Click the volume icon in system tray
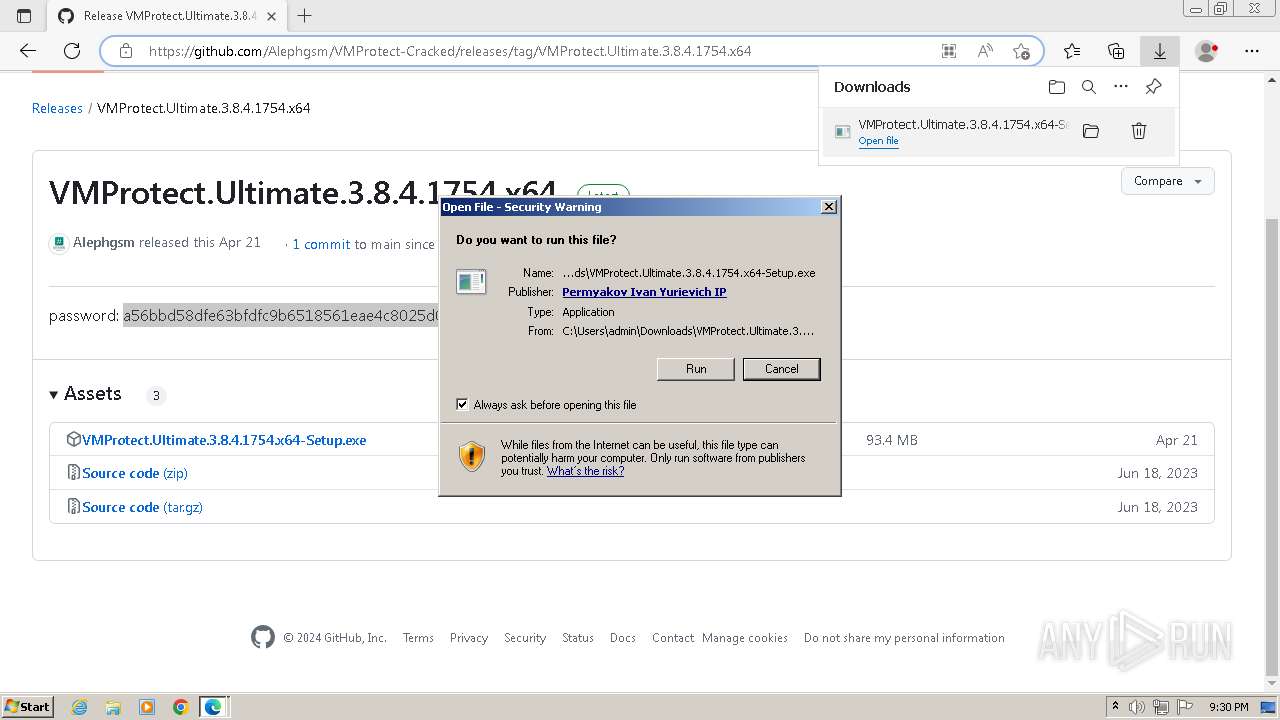This screenshot has width=1280, height=720. [x=1137, y=707]
